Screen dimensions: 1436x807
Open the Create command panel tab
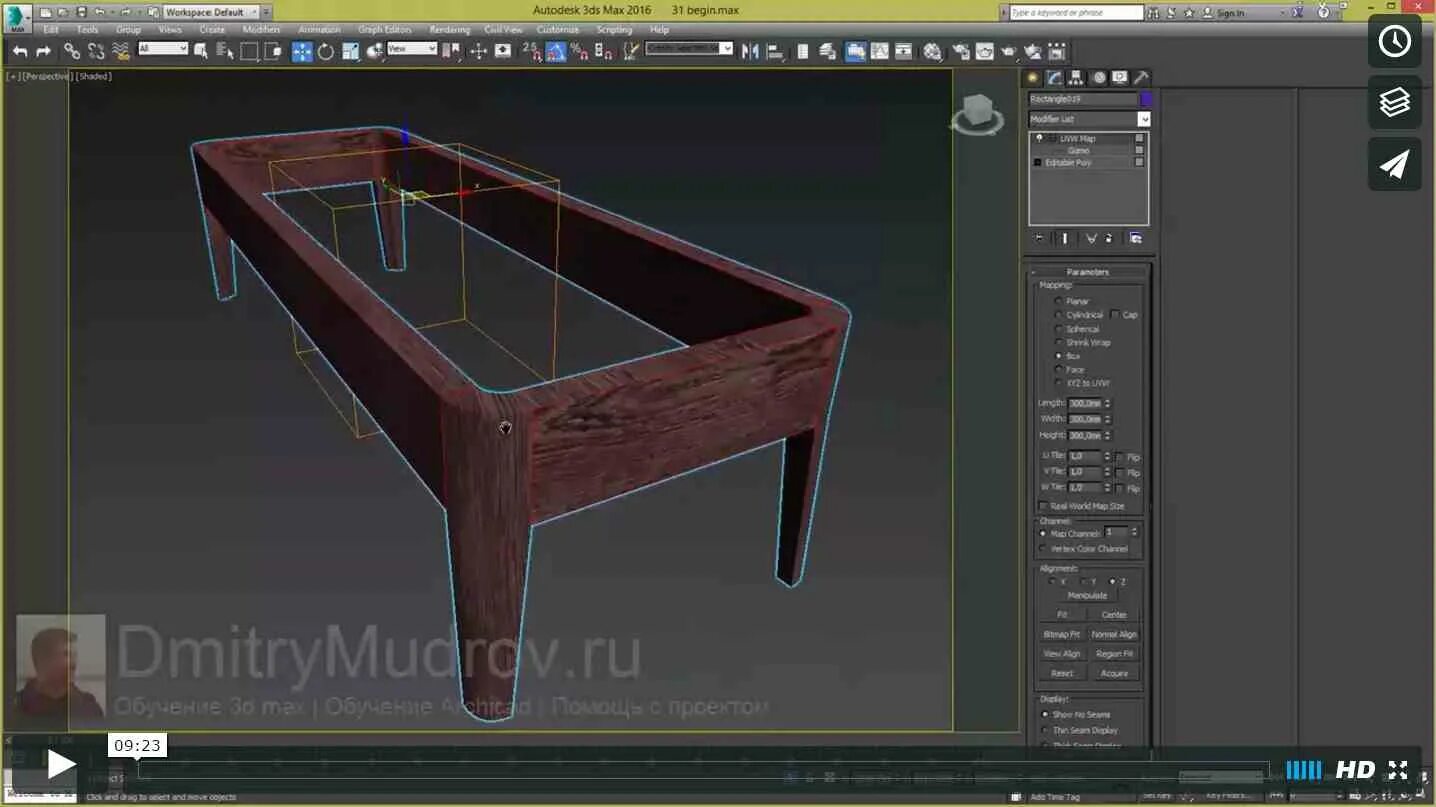pos(1033,77)
